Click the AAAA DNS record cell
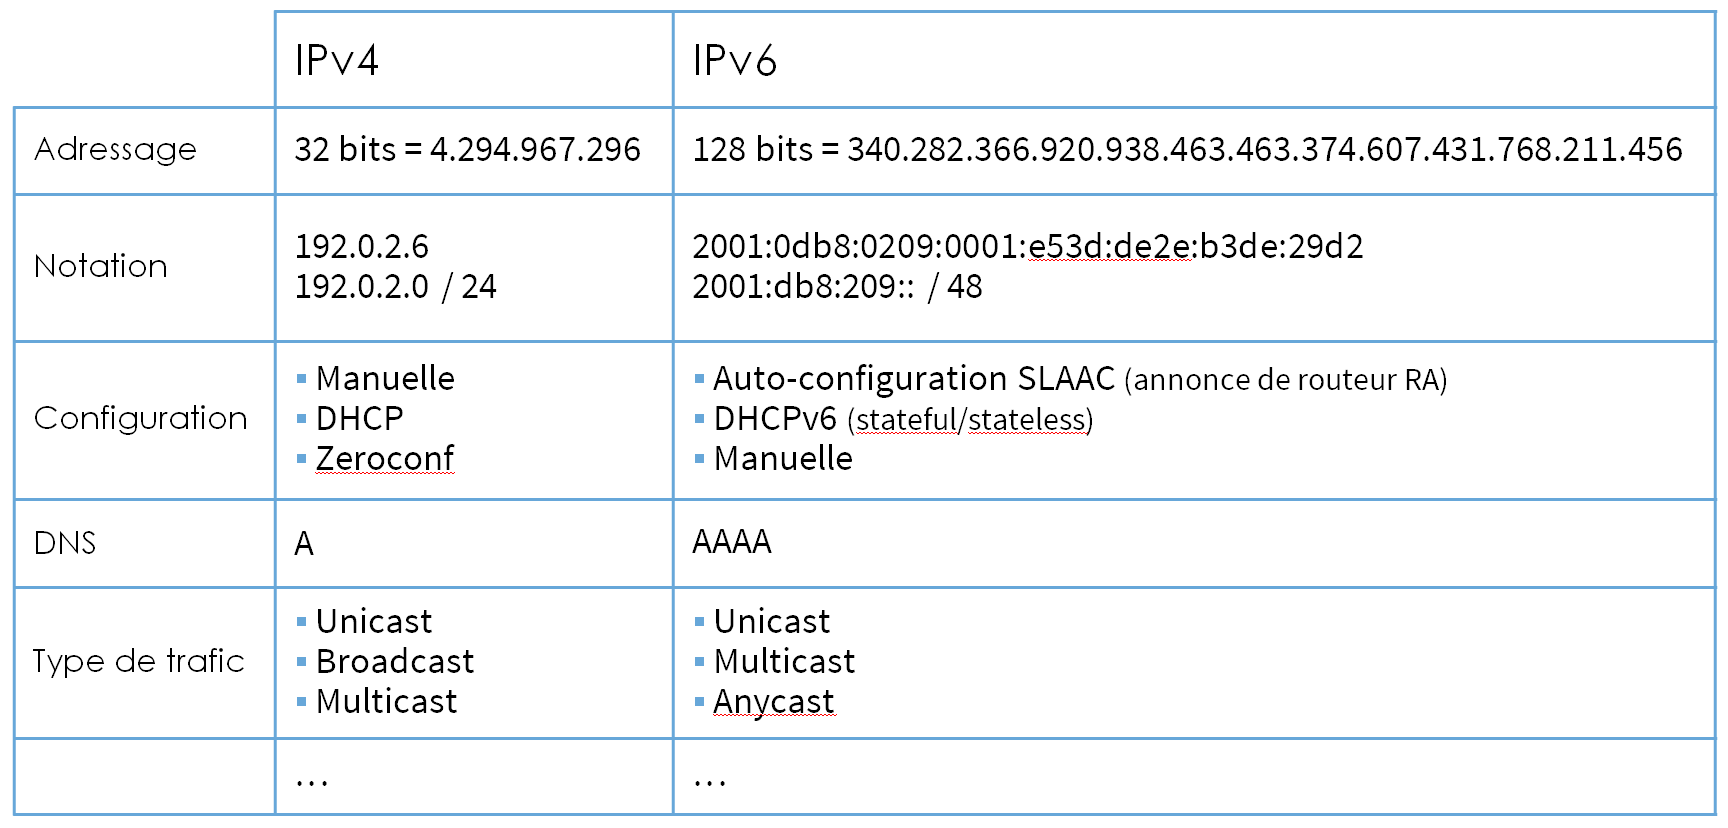The width and height of the screenshot is (1728, 828). point(732,542)
